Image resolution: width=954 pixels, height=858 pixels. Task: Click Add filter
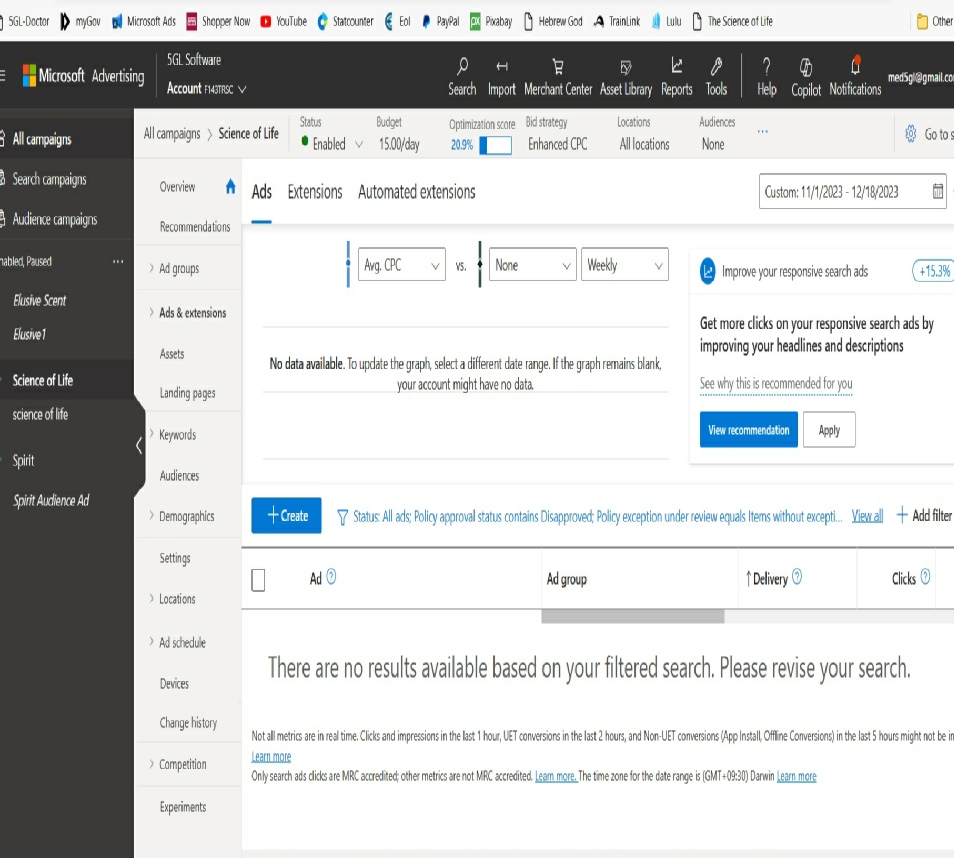point(924,515)
